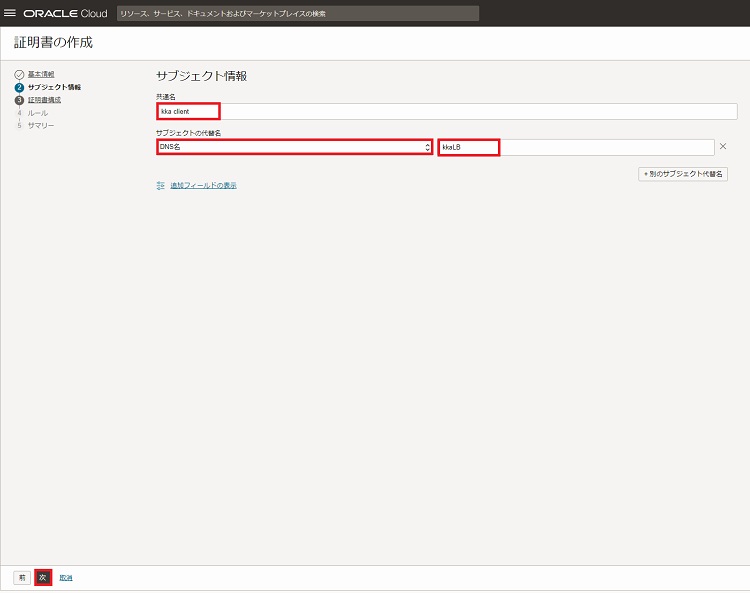Show additional fields link

pos(203,186)
